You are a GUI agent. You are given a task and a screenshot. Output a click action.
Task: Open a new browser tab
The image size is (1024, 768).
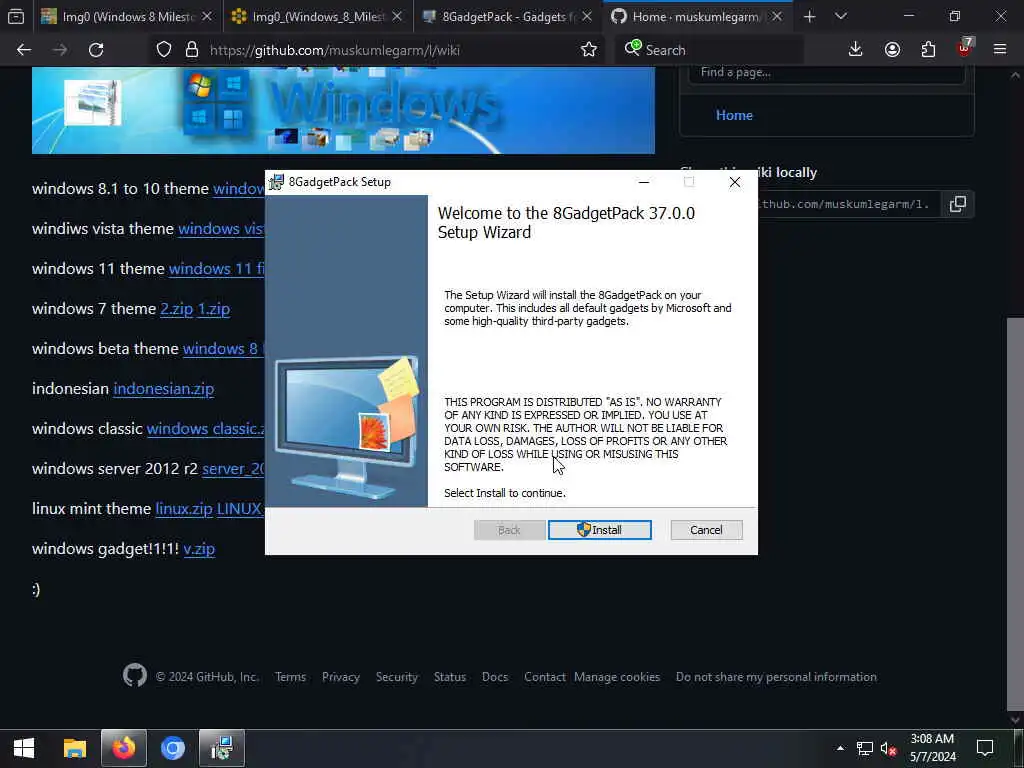coord(809,17)
